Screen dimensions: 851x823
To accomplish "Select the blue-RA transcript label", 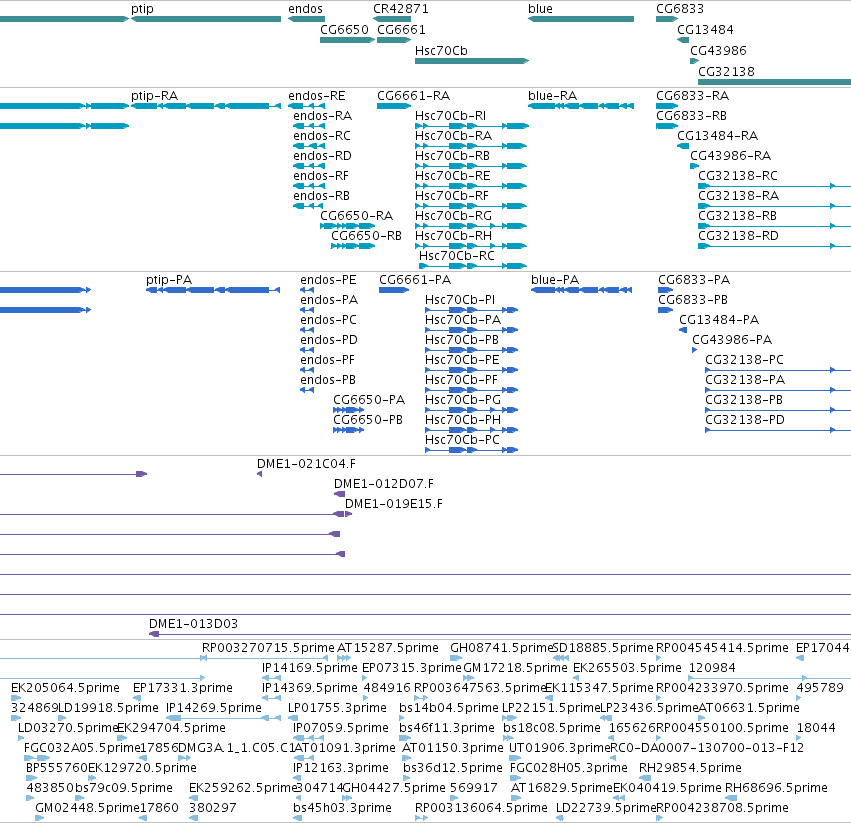I will tap(552, 96).
